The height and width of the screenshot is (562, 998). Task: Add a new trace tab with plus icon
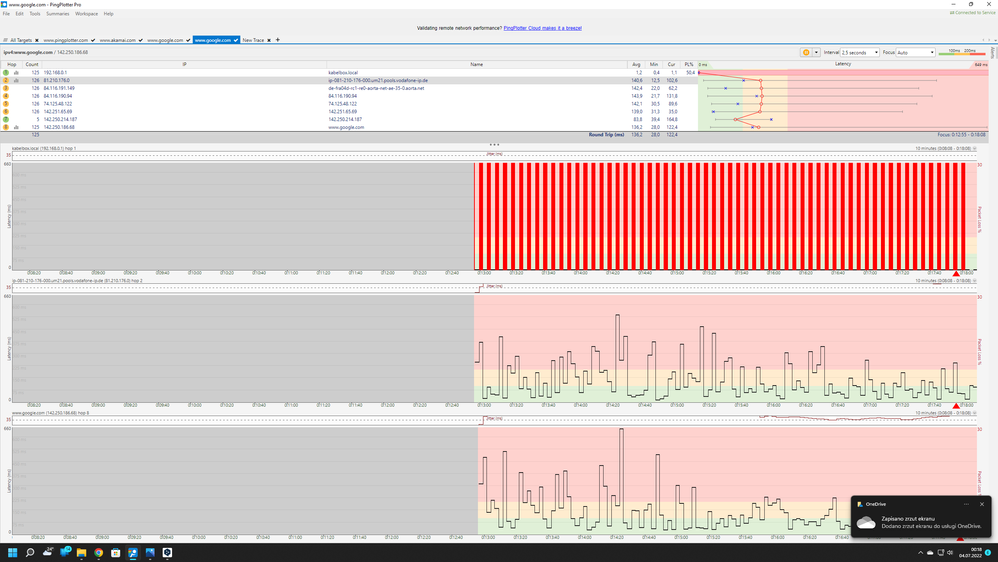[x=278, y=40]
